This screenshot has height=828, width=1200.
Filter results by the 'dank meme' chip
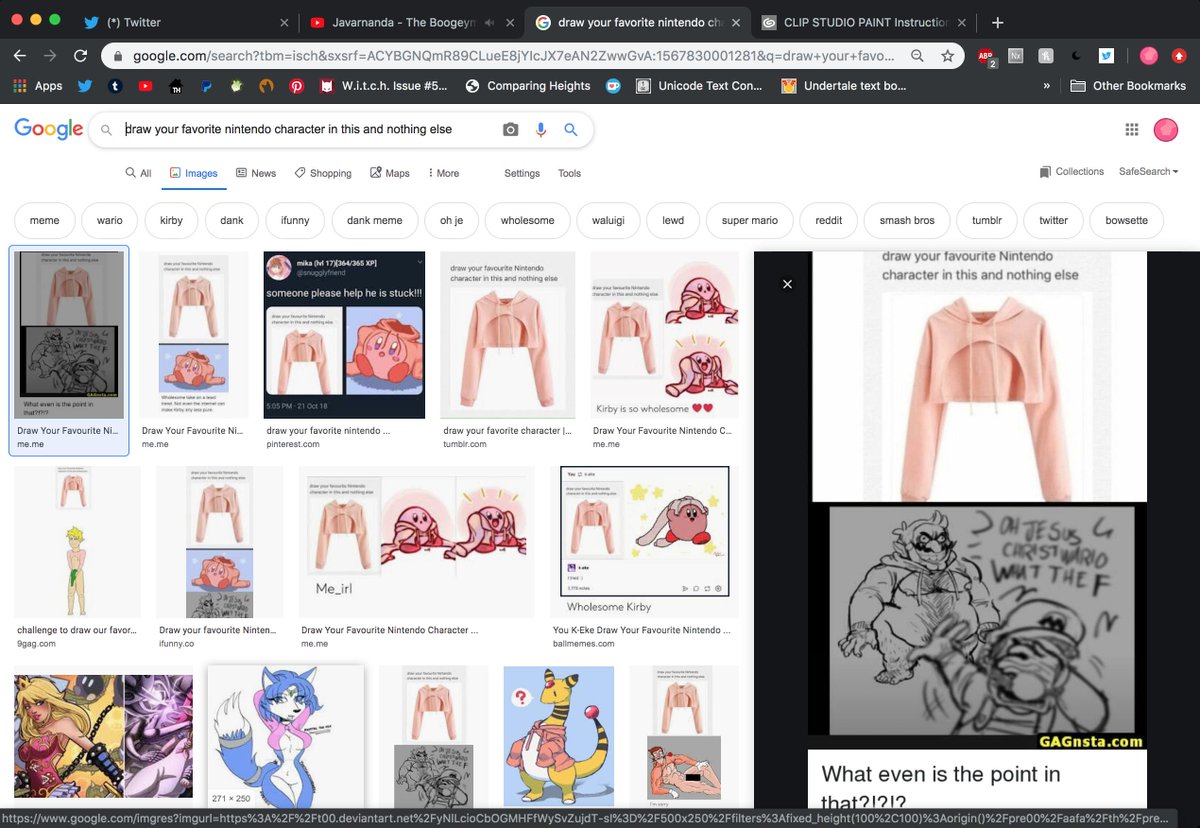[374, 220]
